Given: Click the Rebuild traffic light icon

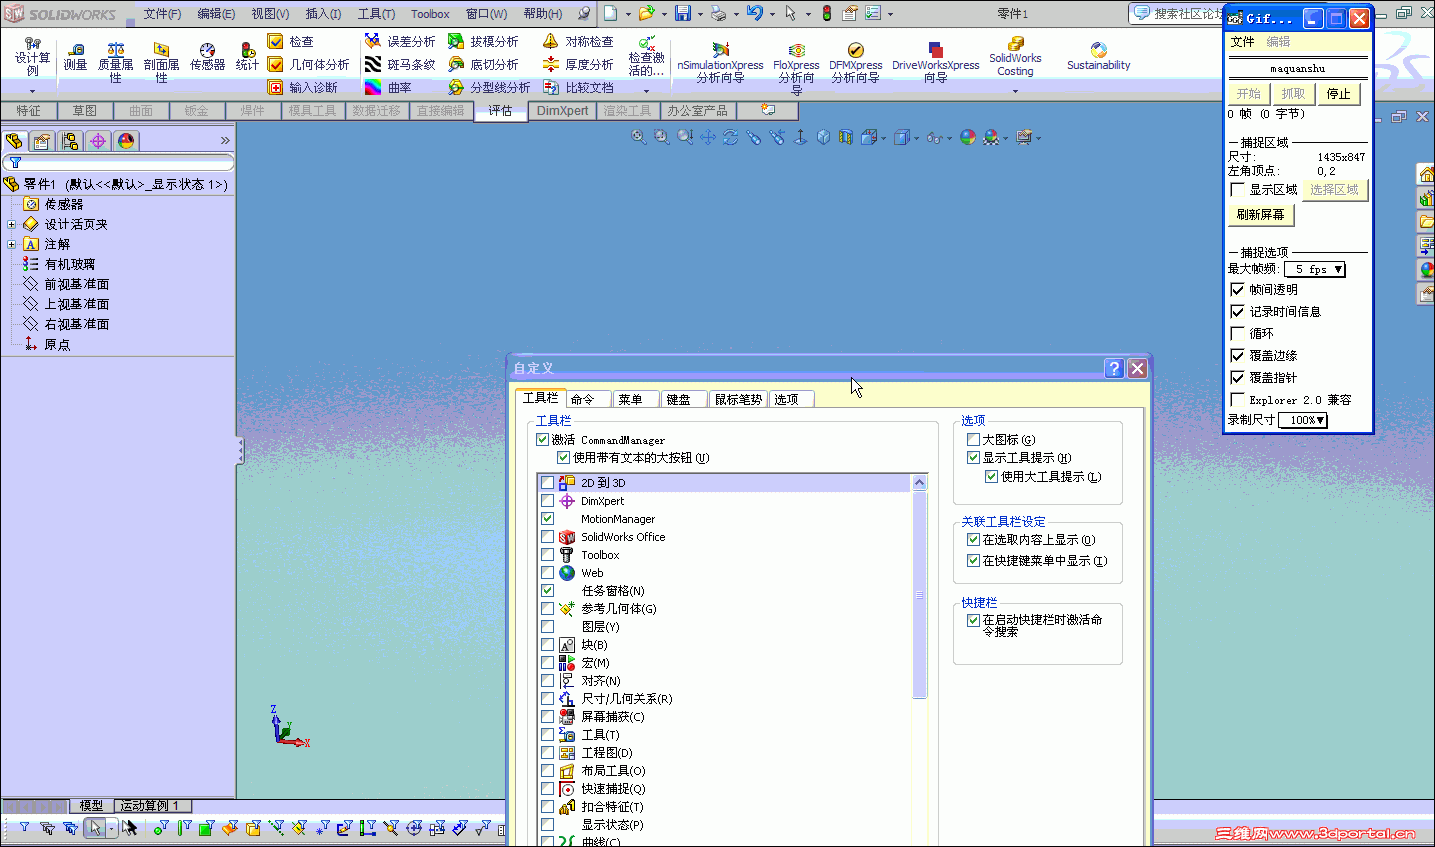Looking at the screenshot, I should click(x=827, y=13).
